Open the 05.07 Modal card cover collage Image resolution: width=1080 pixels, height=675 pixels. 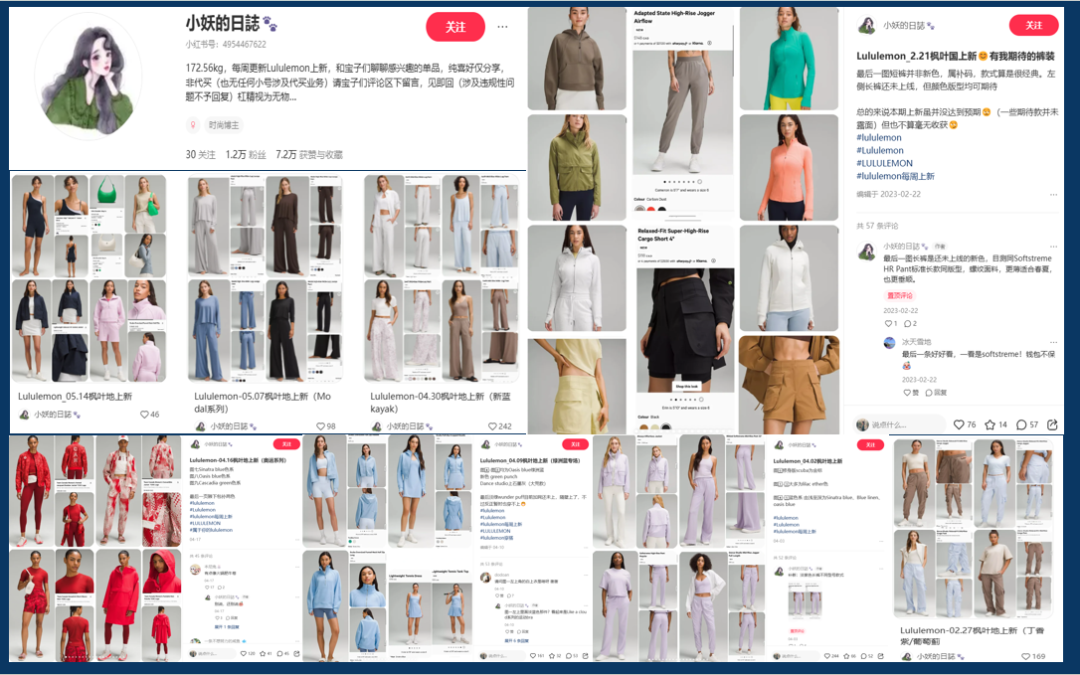click(x=265, y=278)
